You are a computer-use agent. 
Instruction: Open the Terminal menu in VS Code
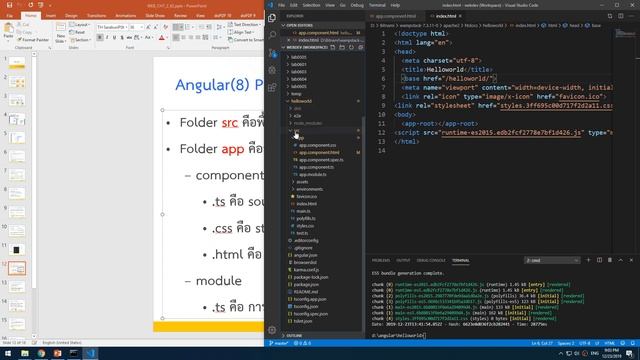(x=377, y=5)
